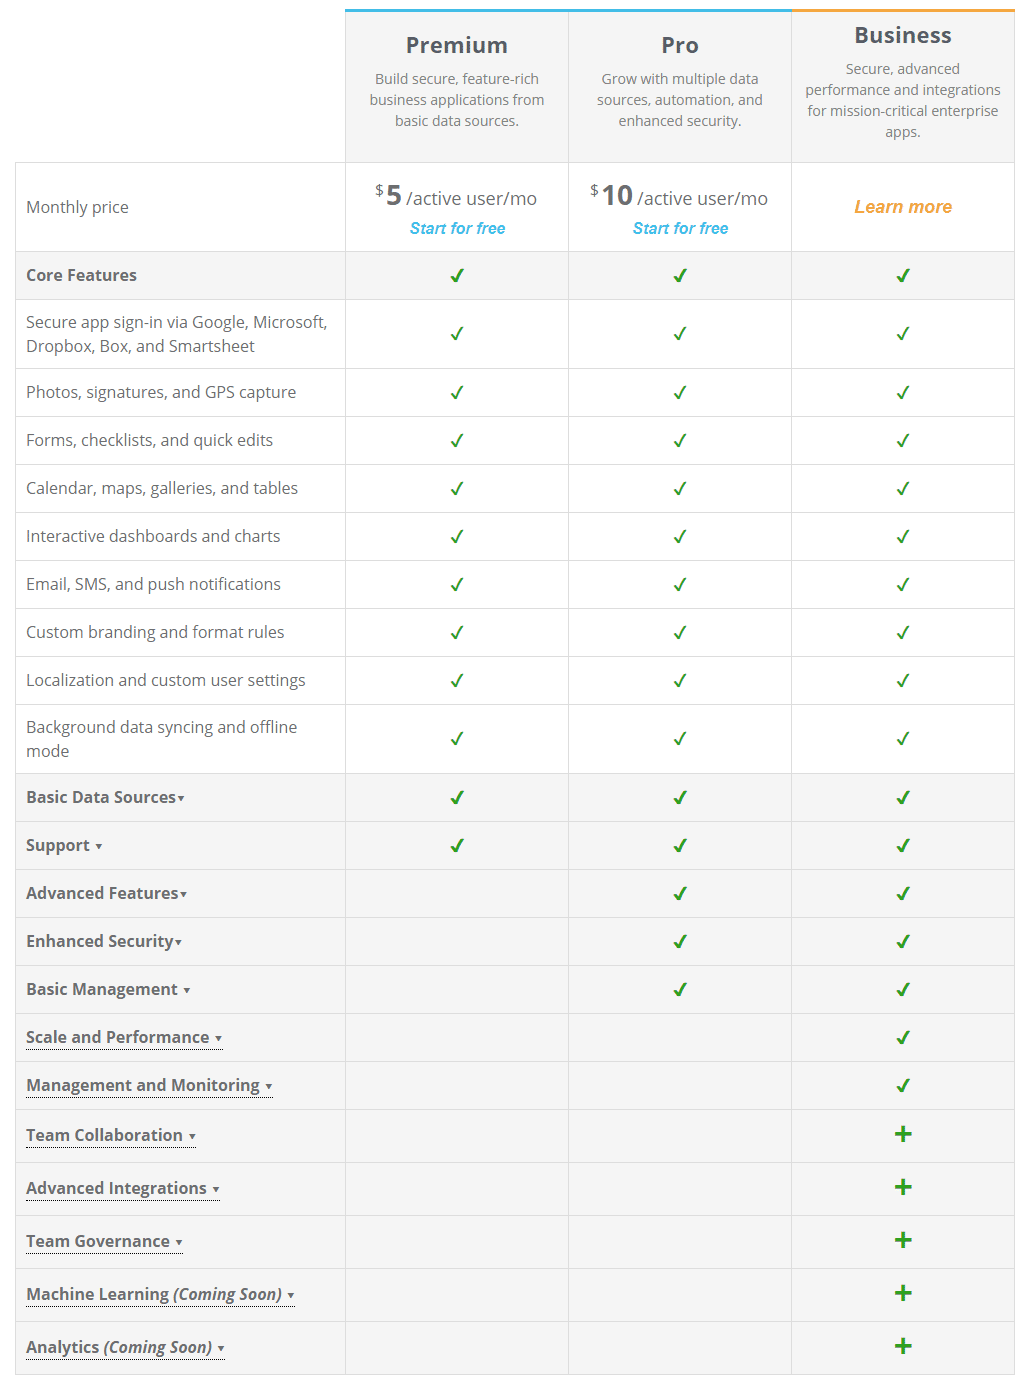Click the Basic Management checkmark under Pro
1030x1394 pixels.
coord(679,989)
